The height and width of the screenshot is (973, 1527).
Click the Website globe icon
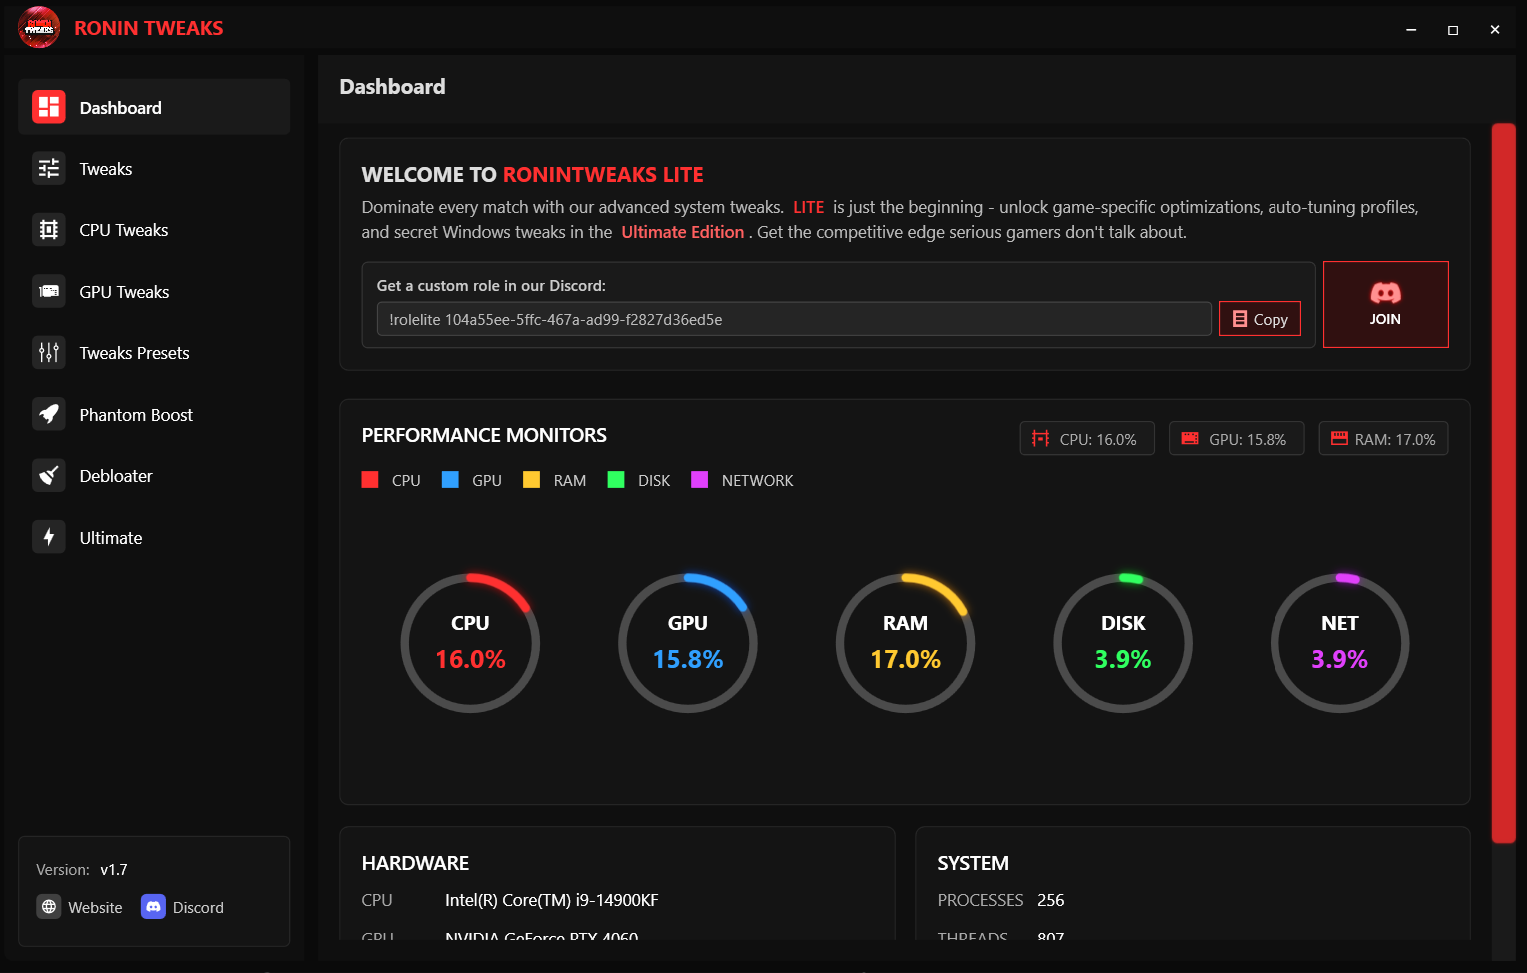[x=49, y=907]
